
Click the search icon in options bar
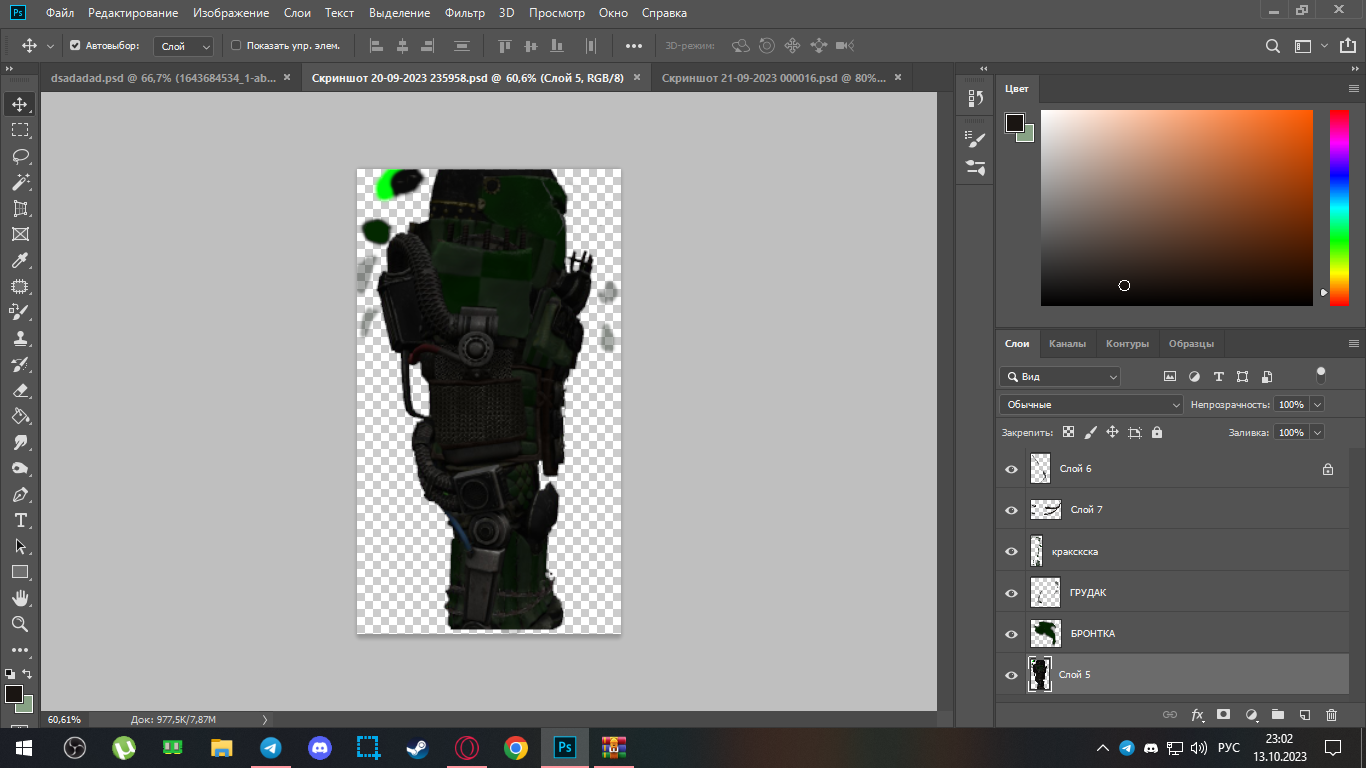pos(1273,46)
